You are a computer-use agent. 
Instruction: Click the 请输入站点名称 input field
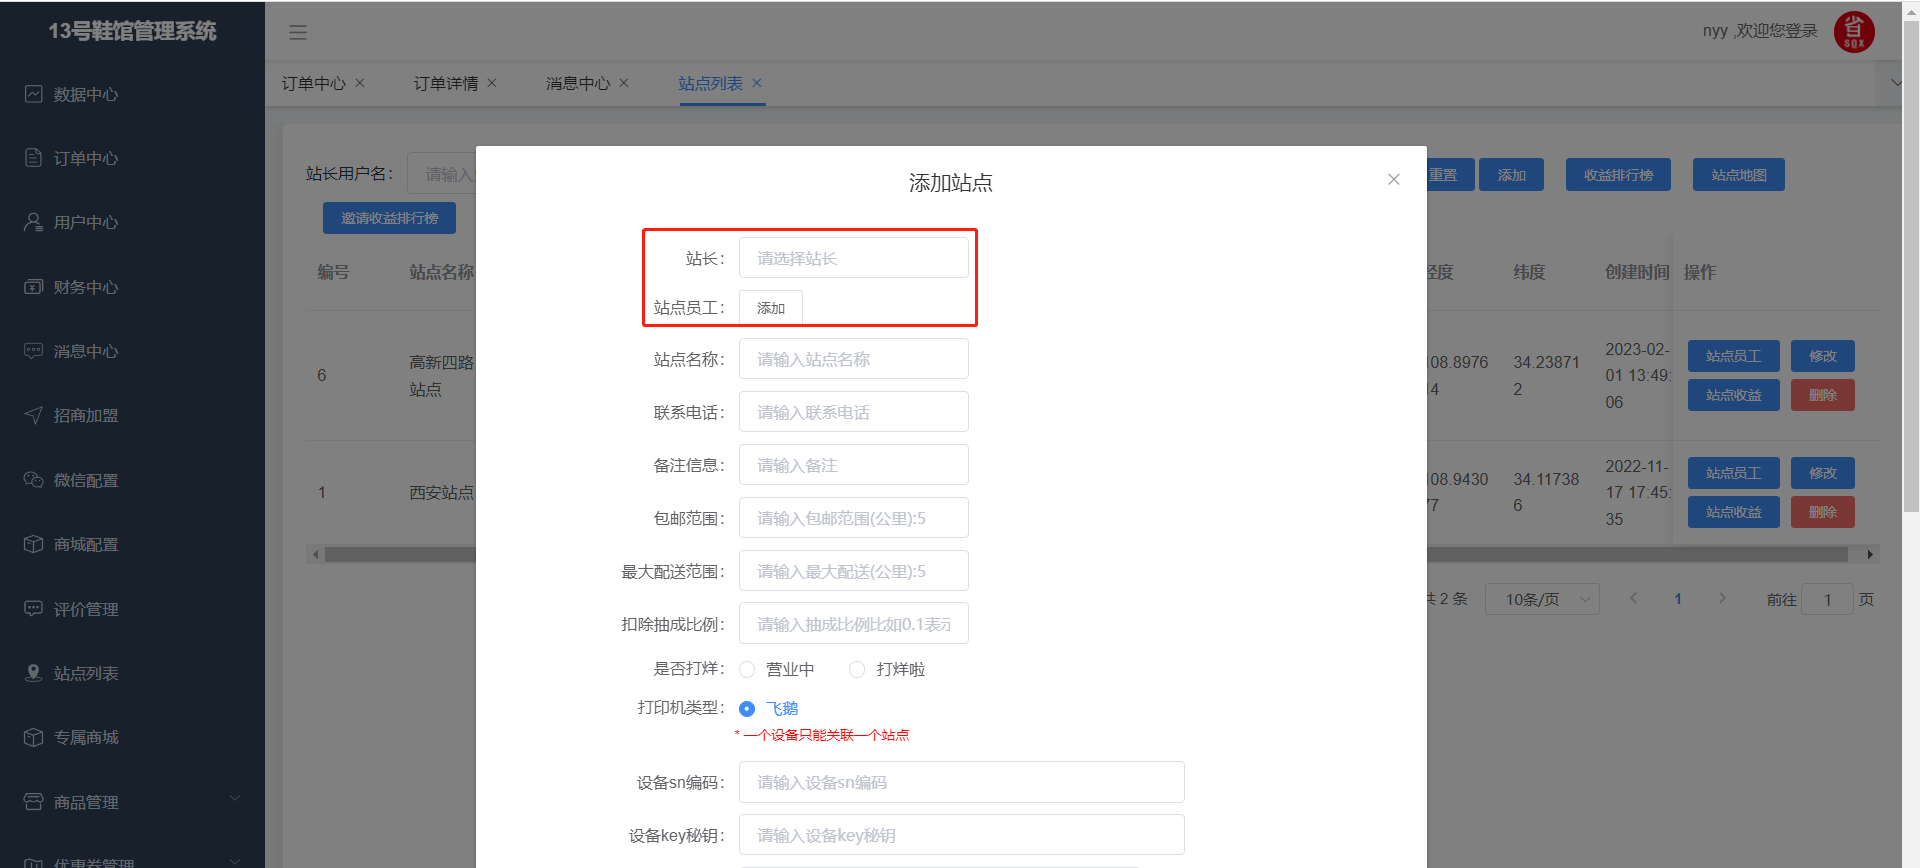tap(853, 359)
